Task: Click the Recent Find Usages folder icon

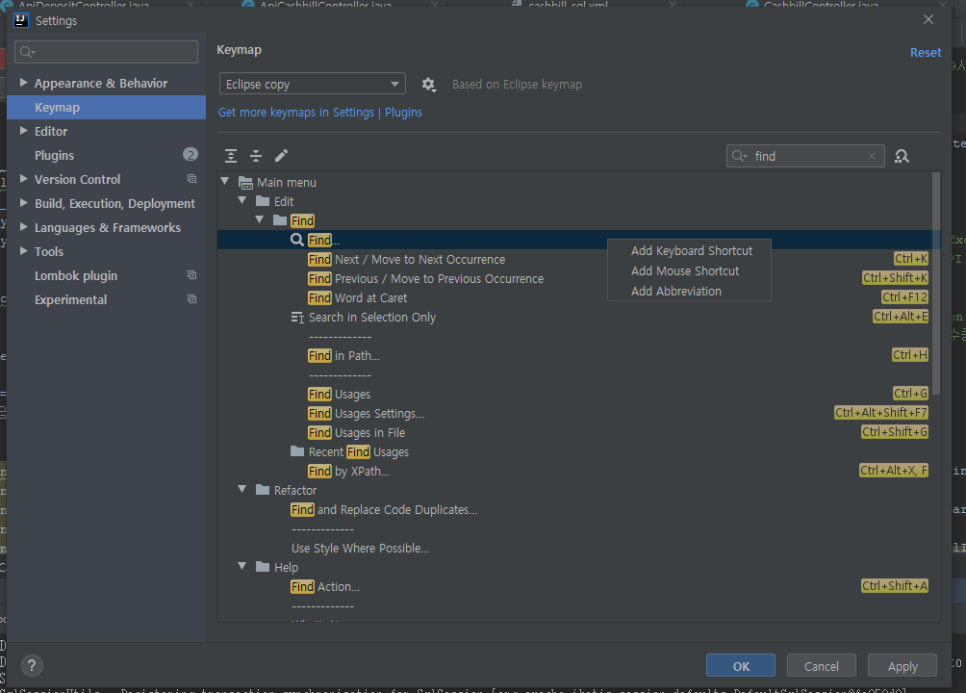Action: click(297, 452)
